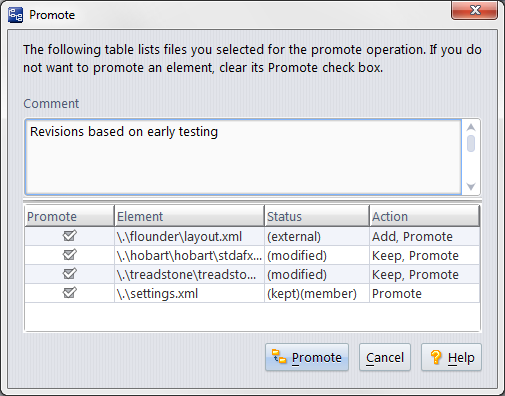Viewport: 505px width, 396px height.
Task: Select the \.\flounder\layout.xml element row
Action: coord(252,236)
